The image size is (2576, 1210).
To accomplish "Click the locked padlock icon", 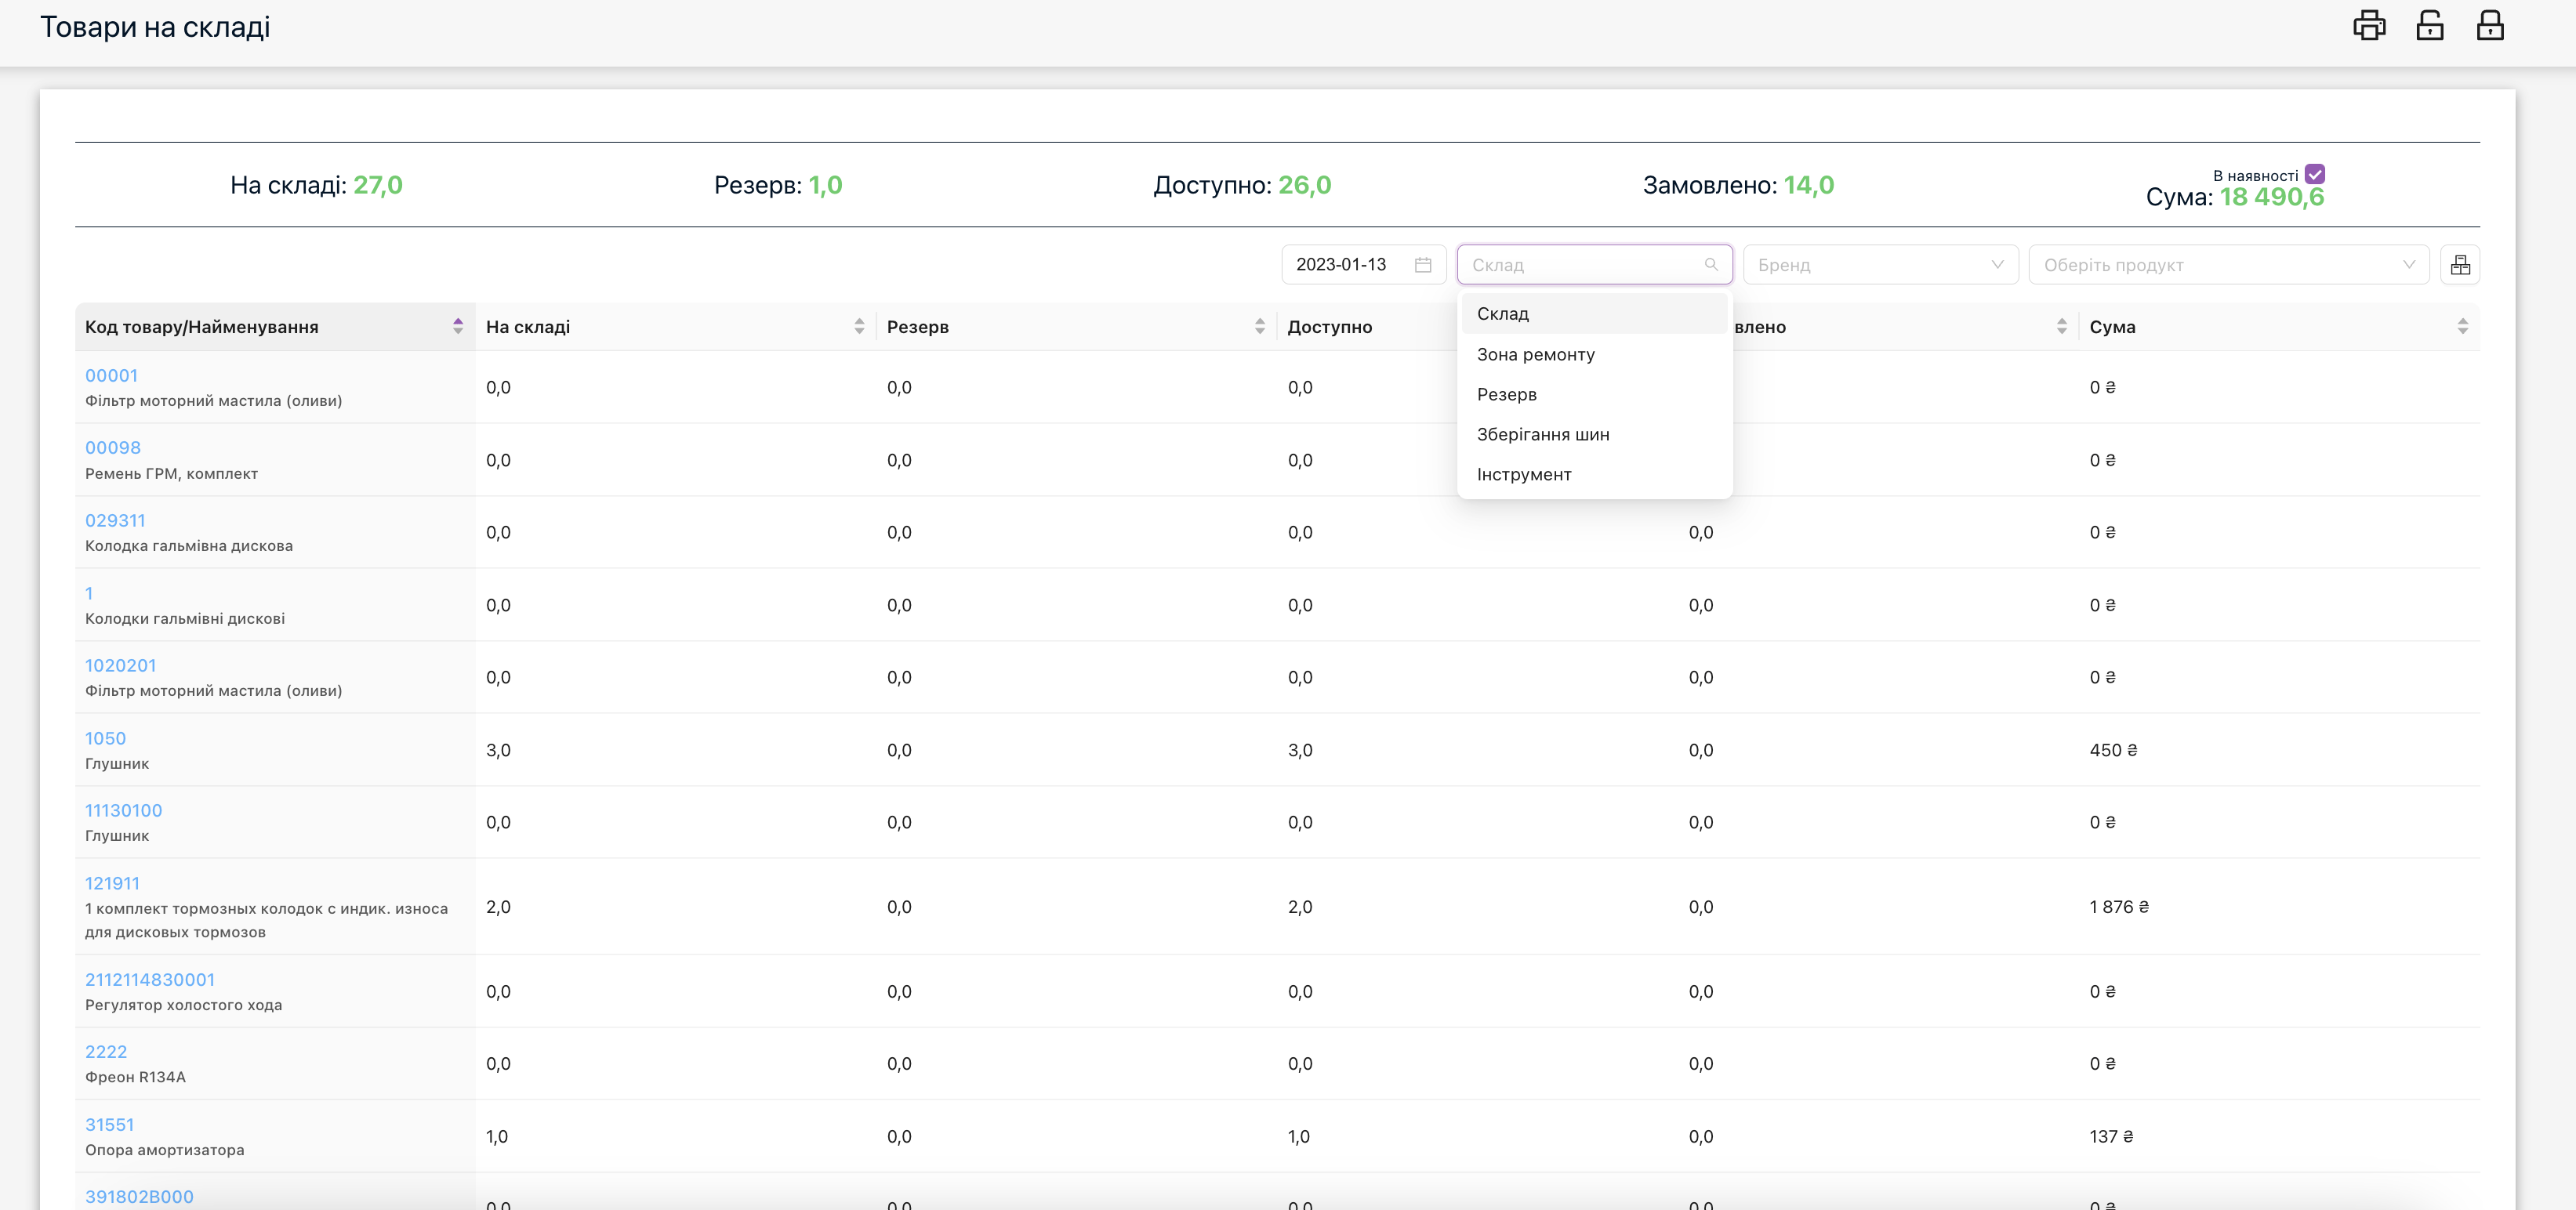I will tap(2489, 26).
